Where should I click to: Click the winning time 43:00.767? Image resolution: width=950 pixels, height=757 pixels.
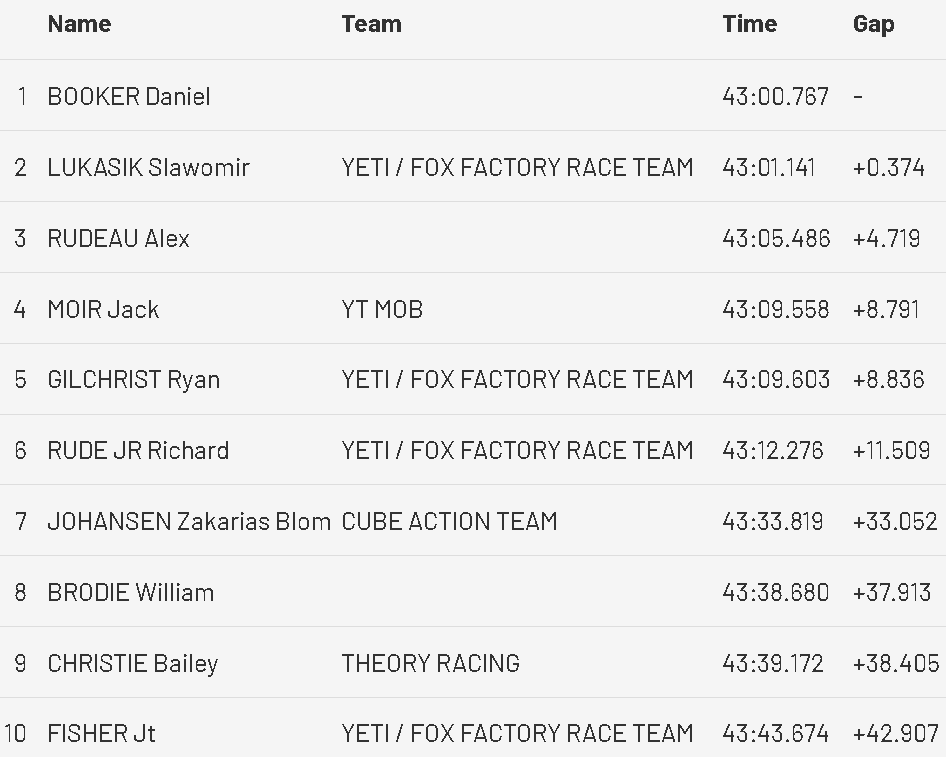775,97
